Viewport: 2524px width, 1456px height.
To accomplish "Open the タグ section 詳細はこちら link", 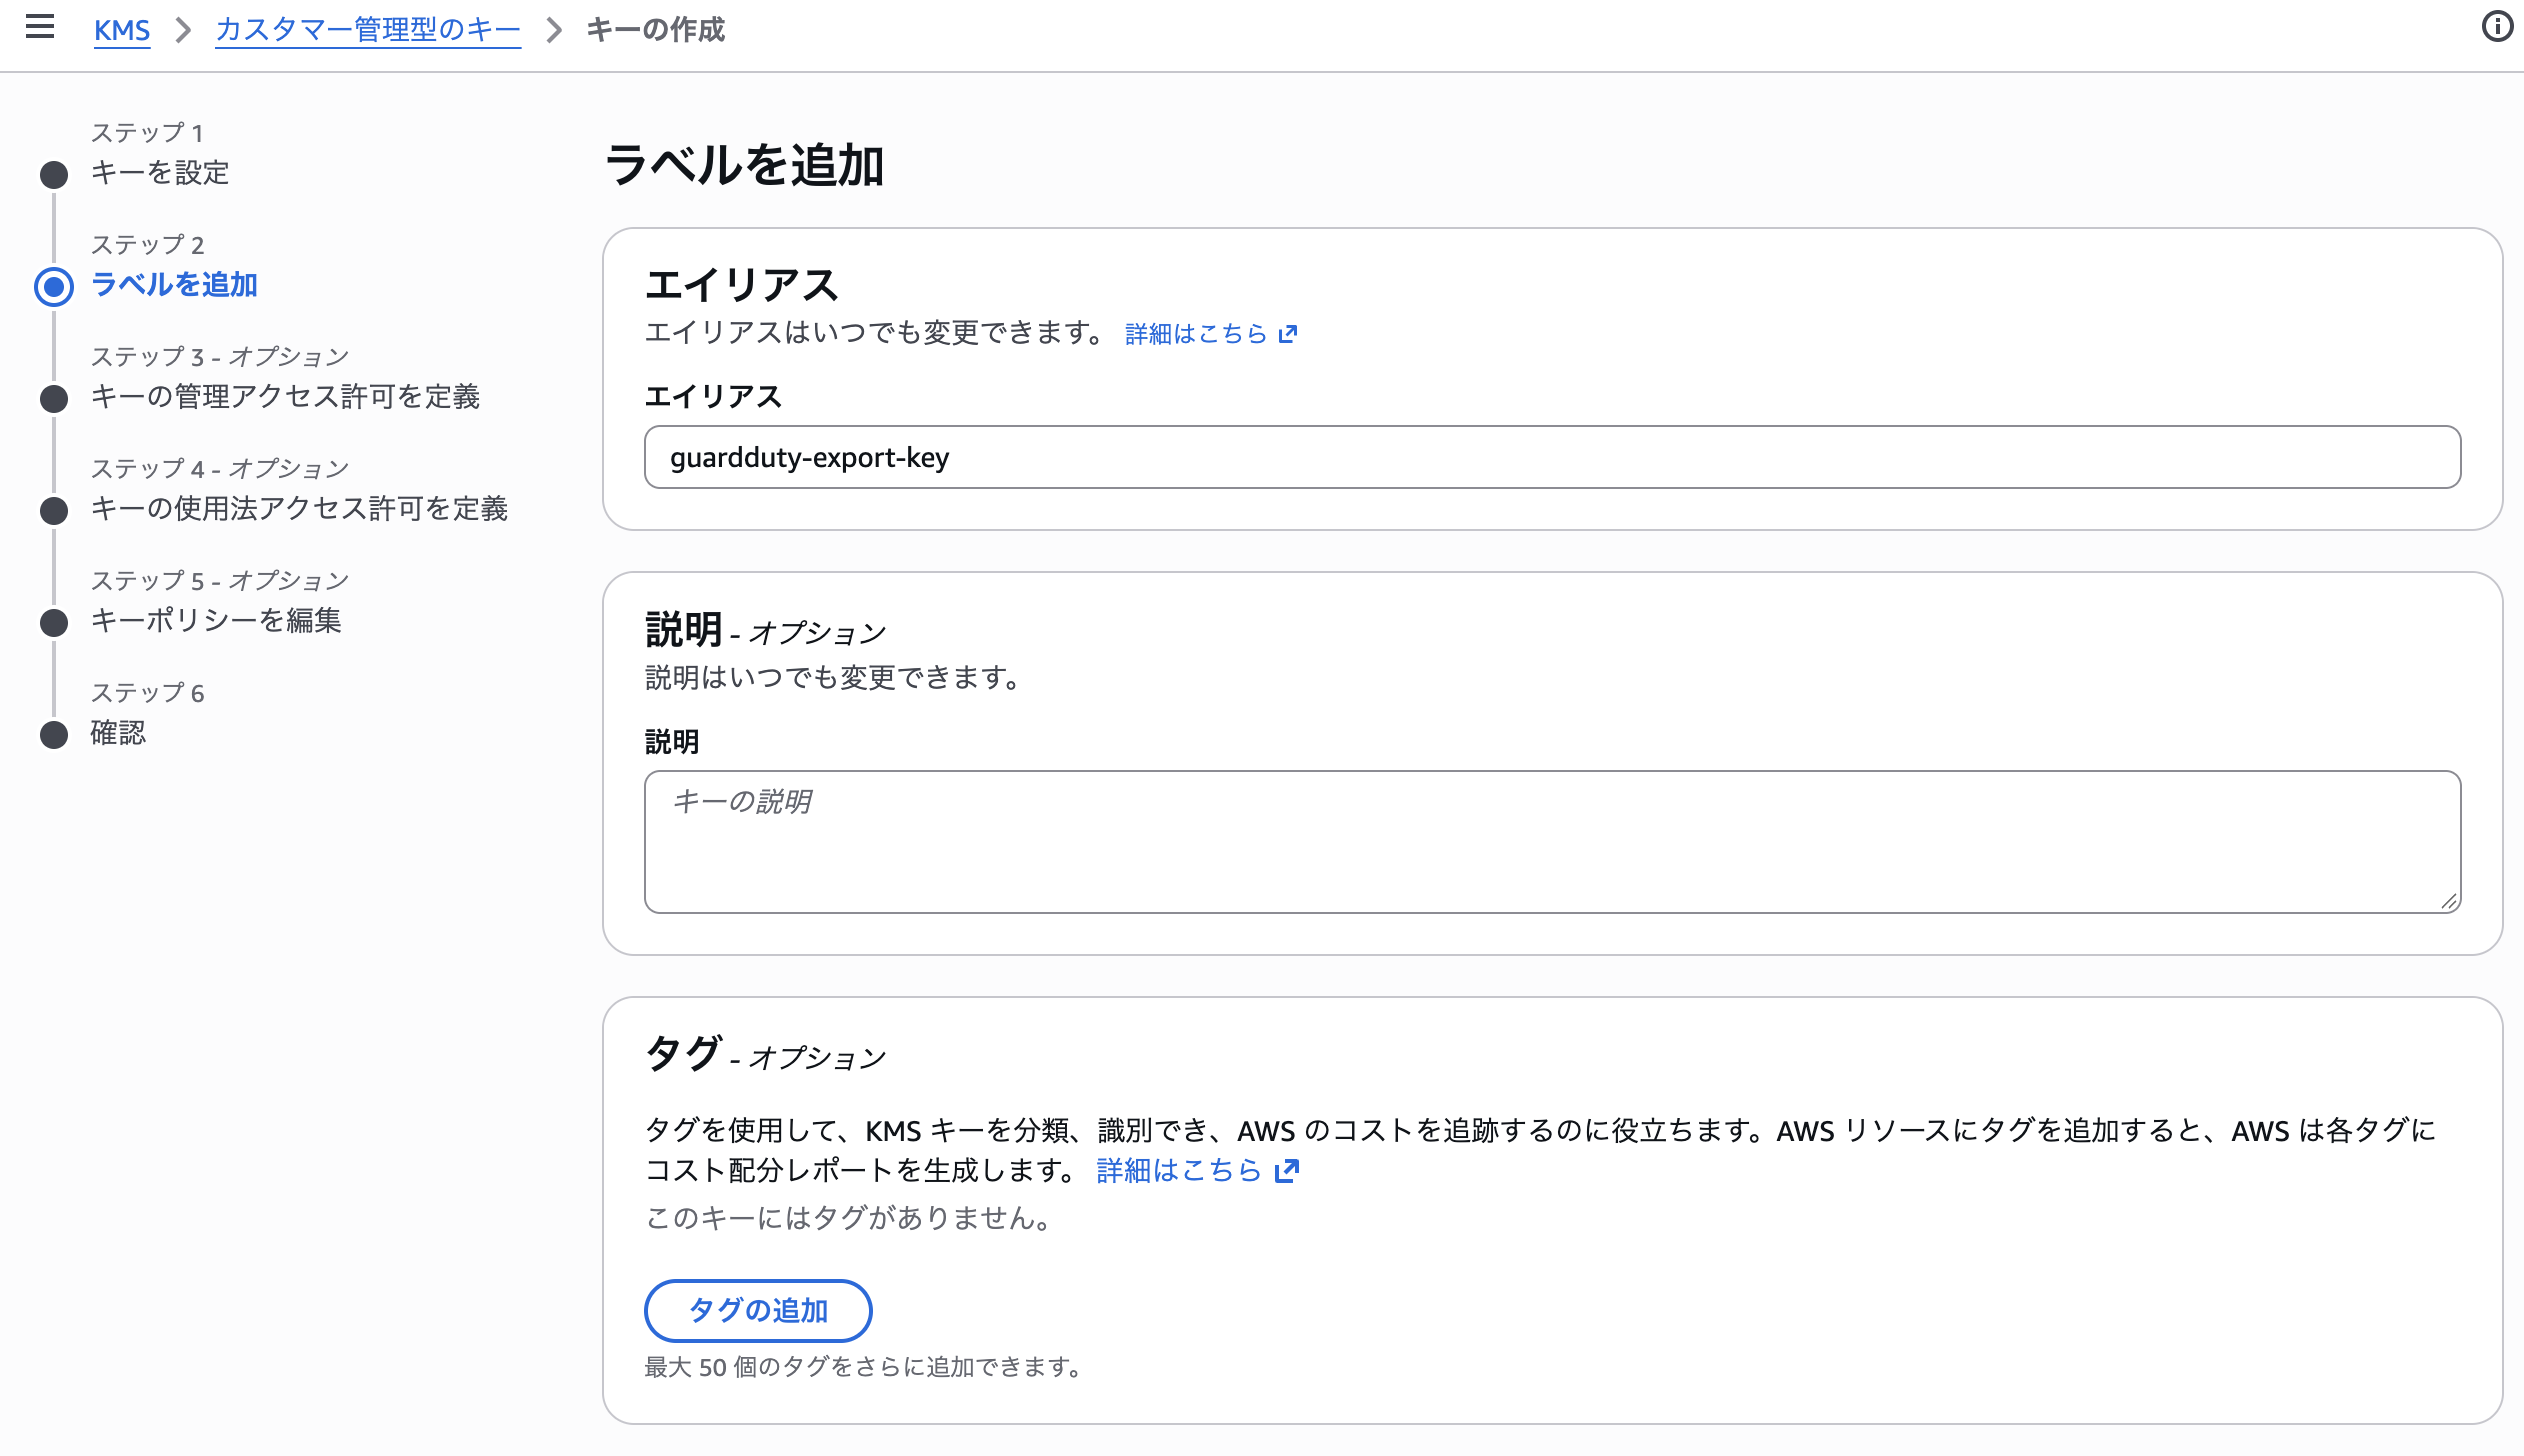I will click(x=1179, y=1170).
